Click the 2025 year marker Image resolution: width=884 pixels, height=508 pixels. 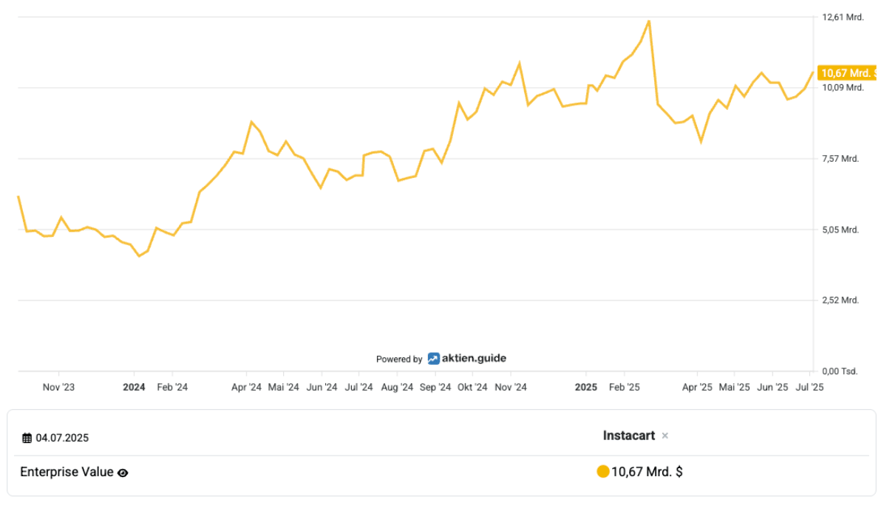click(586, 387)
